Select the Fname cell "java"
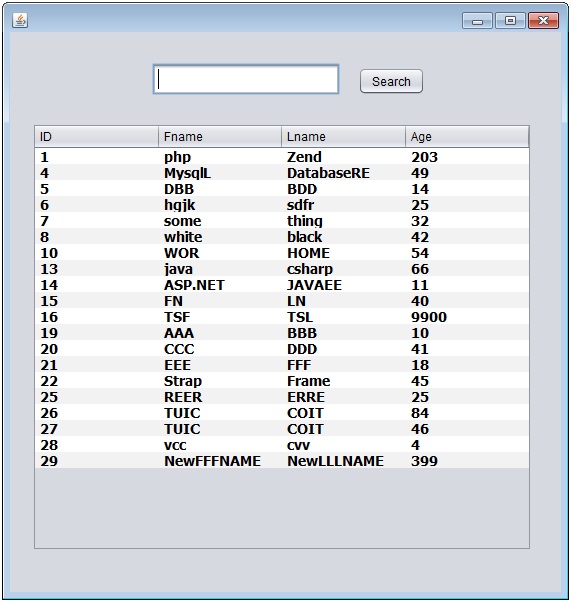Image resolution: width=571 pixels, height=603 pixels. click(x=220, y=269)
